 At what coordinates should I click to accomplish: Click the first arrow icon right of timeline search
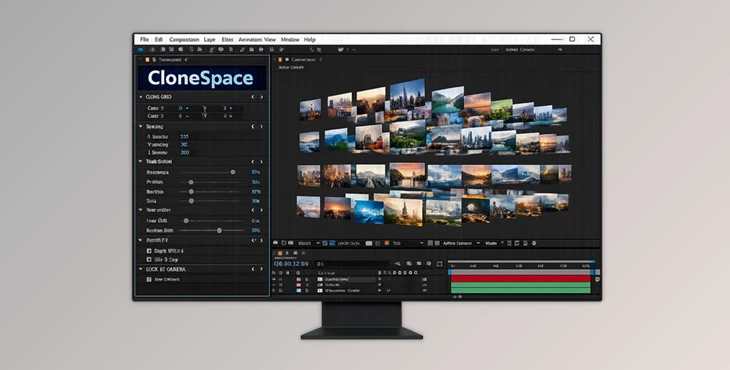click(x=398, y=264)
